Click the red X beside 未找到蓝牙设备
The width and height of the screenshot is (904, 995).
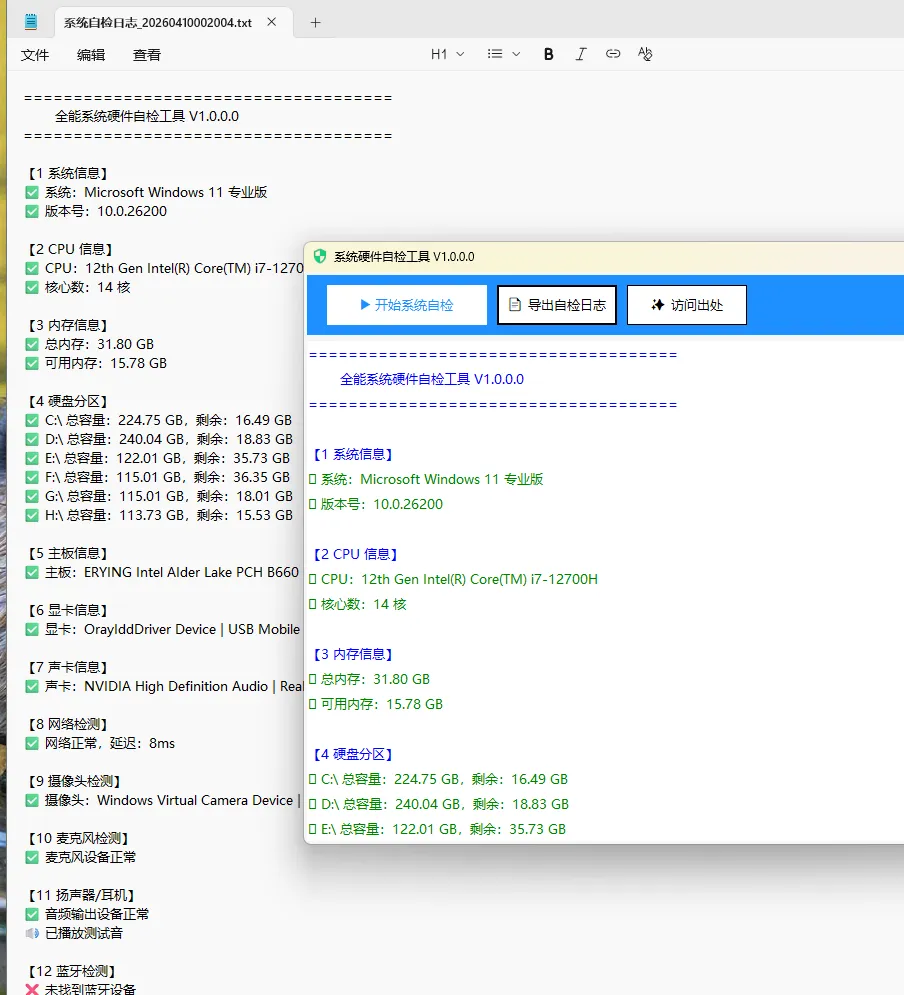click(x=32, y=989)
